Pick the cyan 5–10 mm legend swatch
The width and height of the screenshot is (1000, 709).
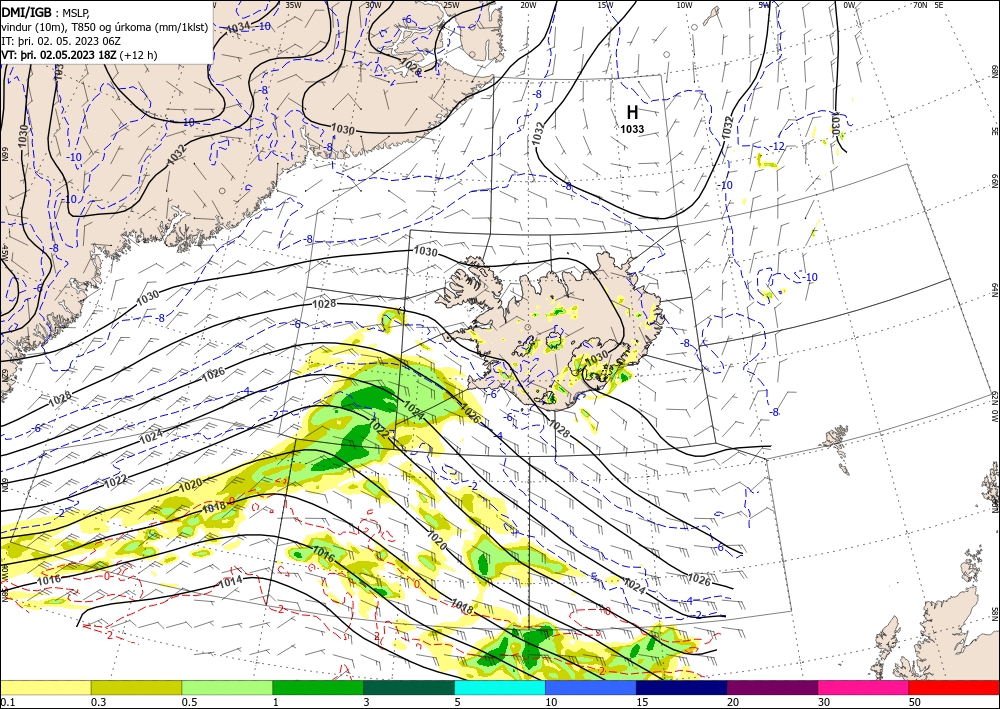[500, 687]
